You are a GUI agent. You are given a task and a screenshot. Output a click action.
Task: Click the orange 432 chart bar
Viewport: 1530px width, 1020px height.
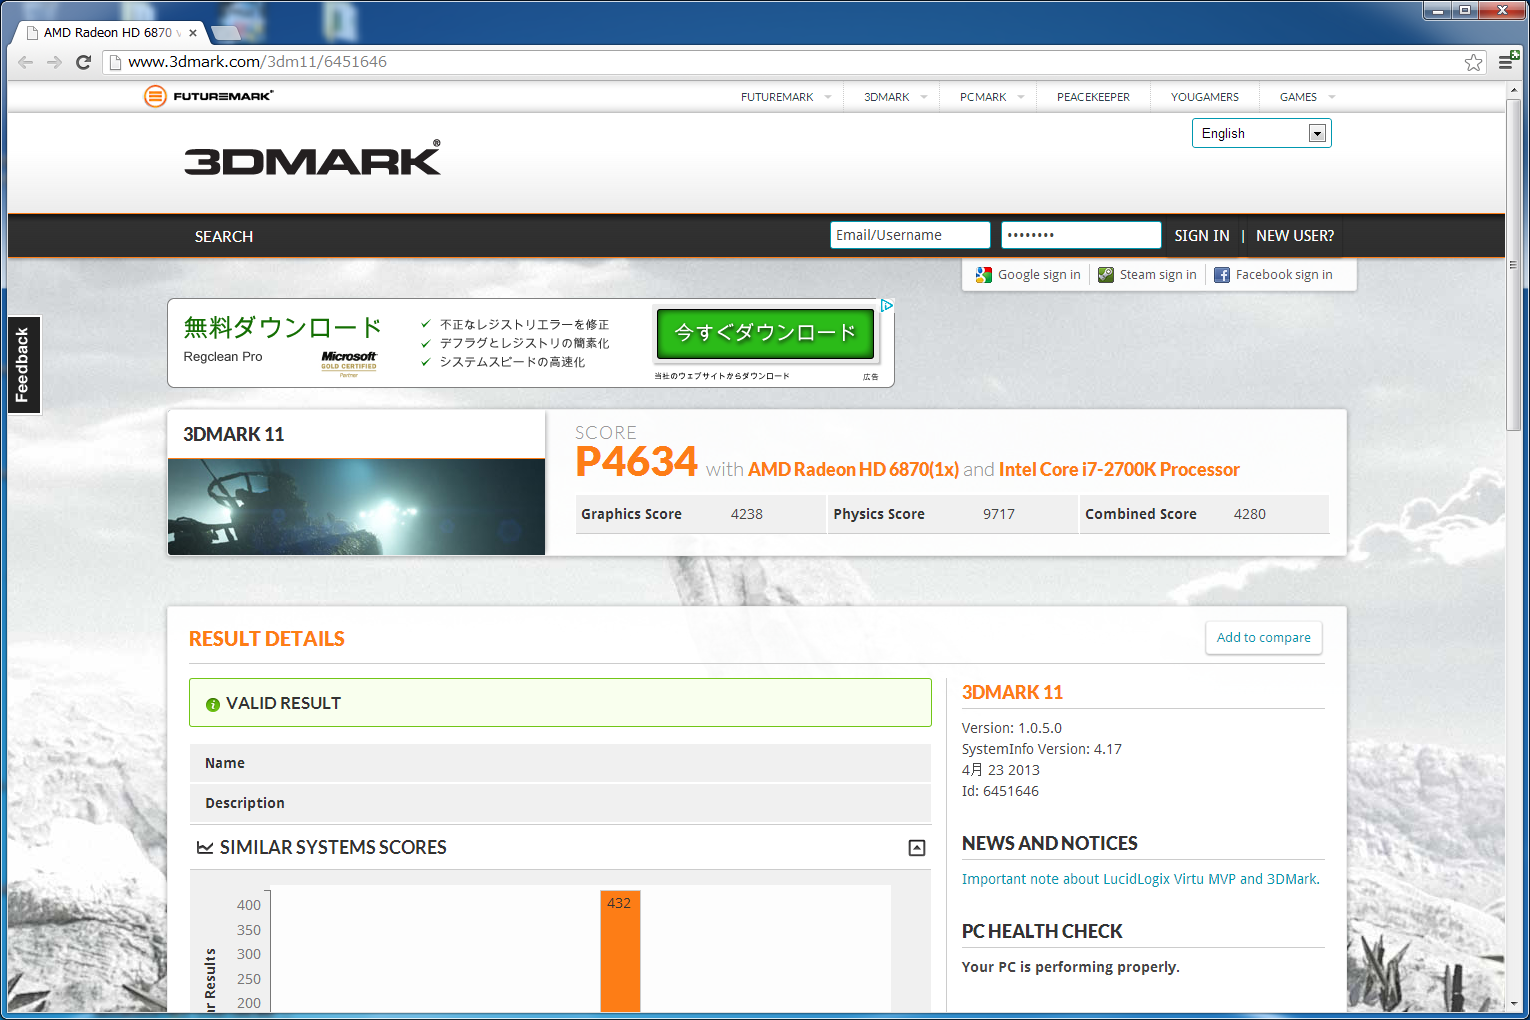[x=620, y=951]
